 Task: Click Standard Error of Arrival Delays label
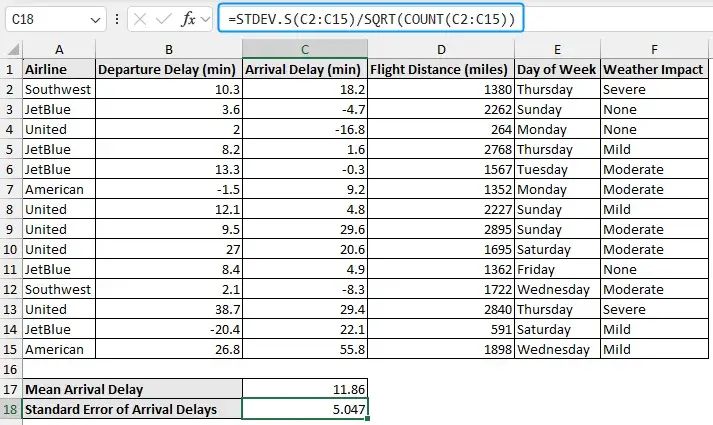coord(132,409)
